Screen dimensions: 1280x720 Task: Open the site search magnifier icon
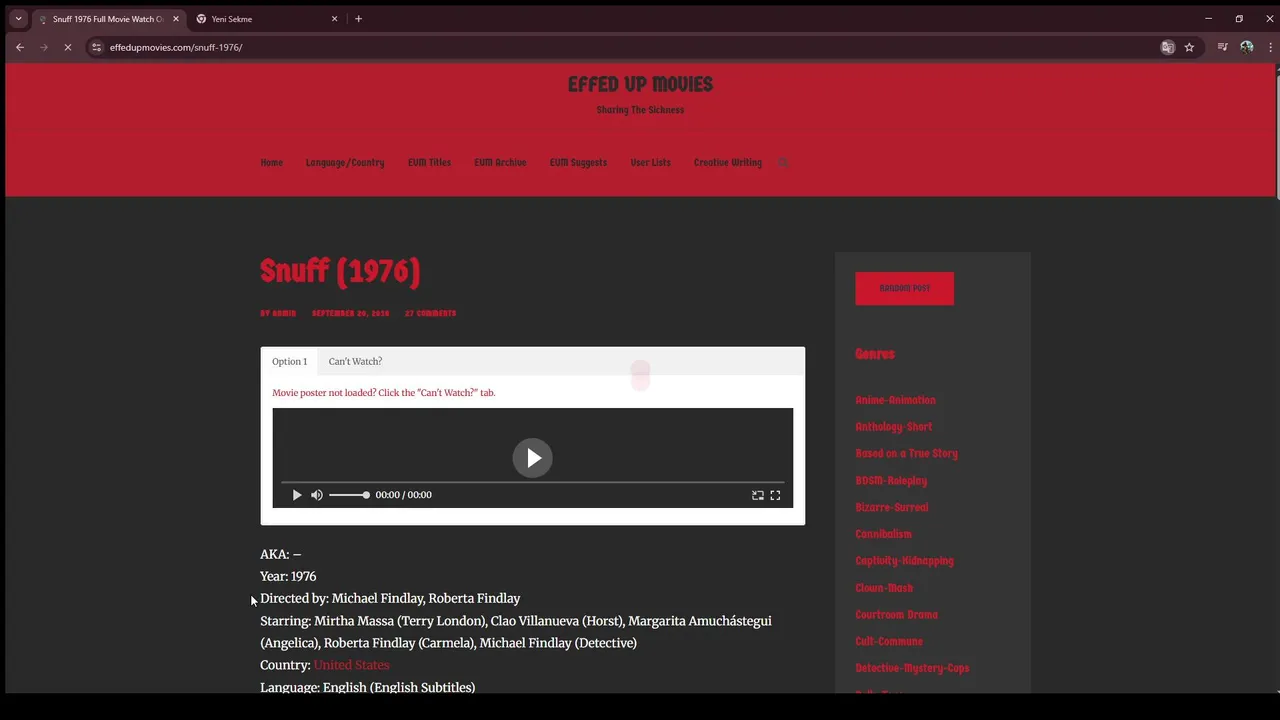tap(783, 163)
